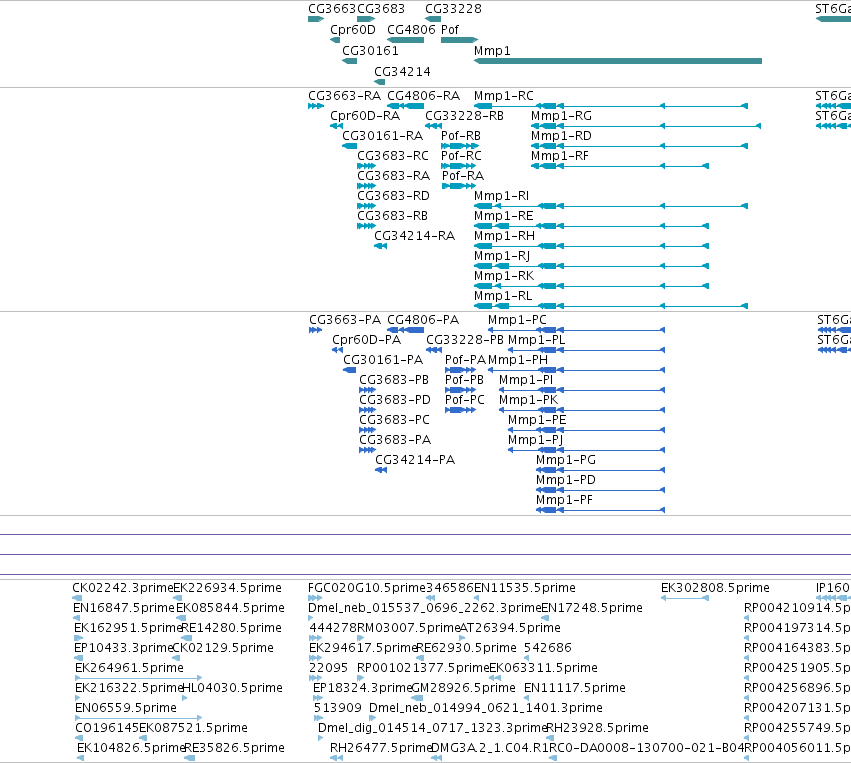Click the Pof-PC protein label
This screenshot has height=763, width=851.
[x=465, y=400]
